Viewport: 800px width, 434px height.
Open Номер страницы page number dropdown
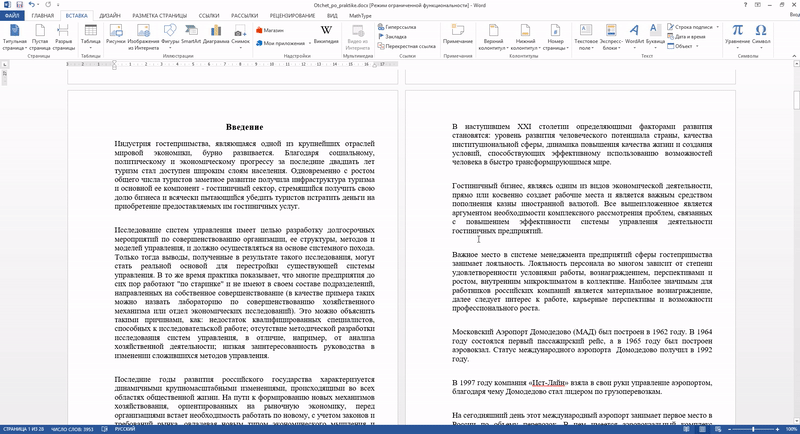point(555,36)
